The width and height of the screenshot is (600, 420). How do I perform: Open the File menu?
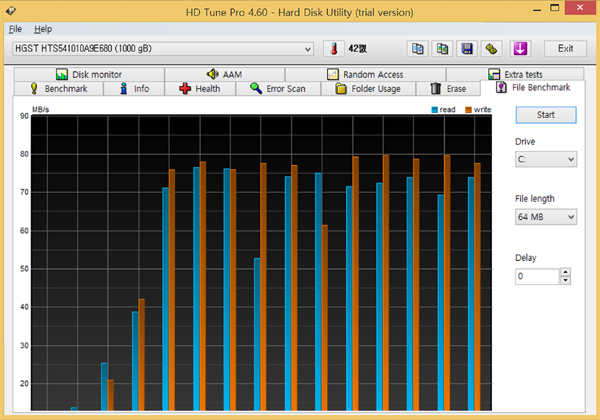click(x=15, y=29)
